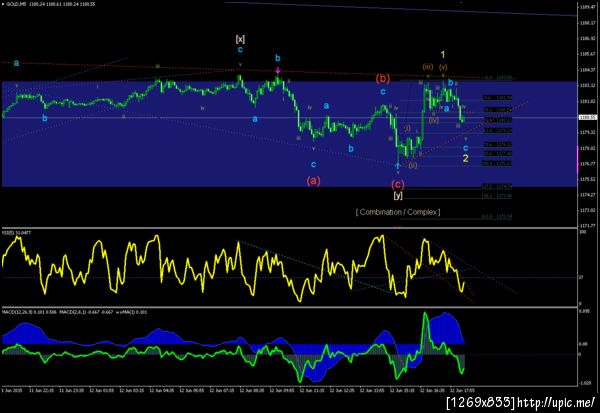600x413 pixels.
Task: Select the [ Combination / Complex ] text label
Action: coord(398,212)
